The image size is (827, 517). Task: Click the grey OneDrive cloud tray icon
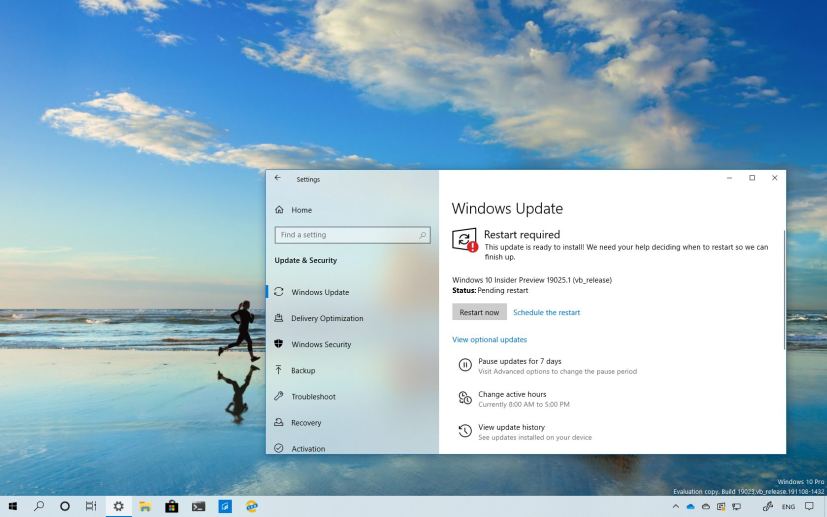pos(706,506)
